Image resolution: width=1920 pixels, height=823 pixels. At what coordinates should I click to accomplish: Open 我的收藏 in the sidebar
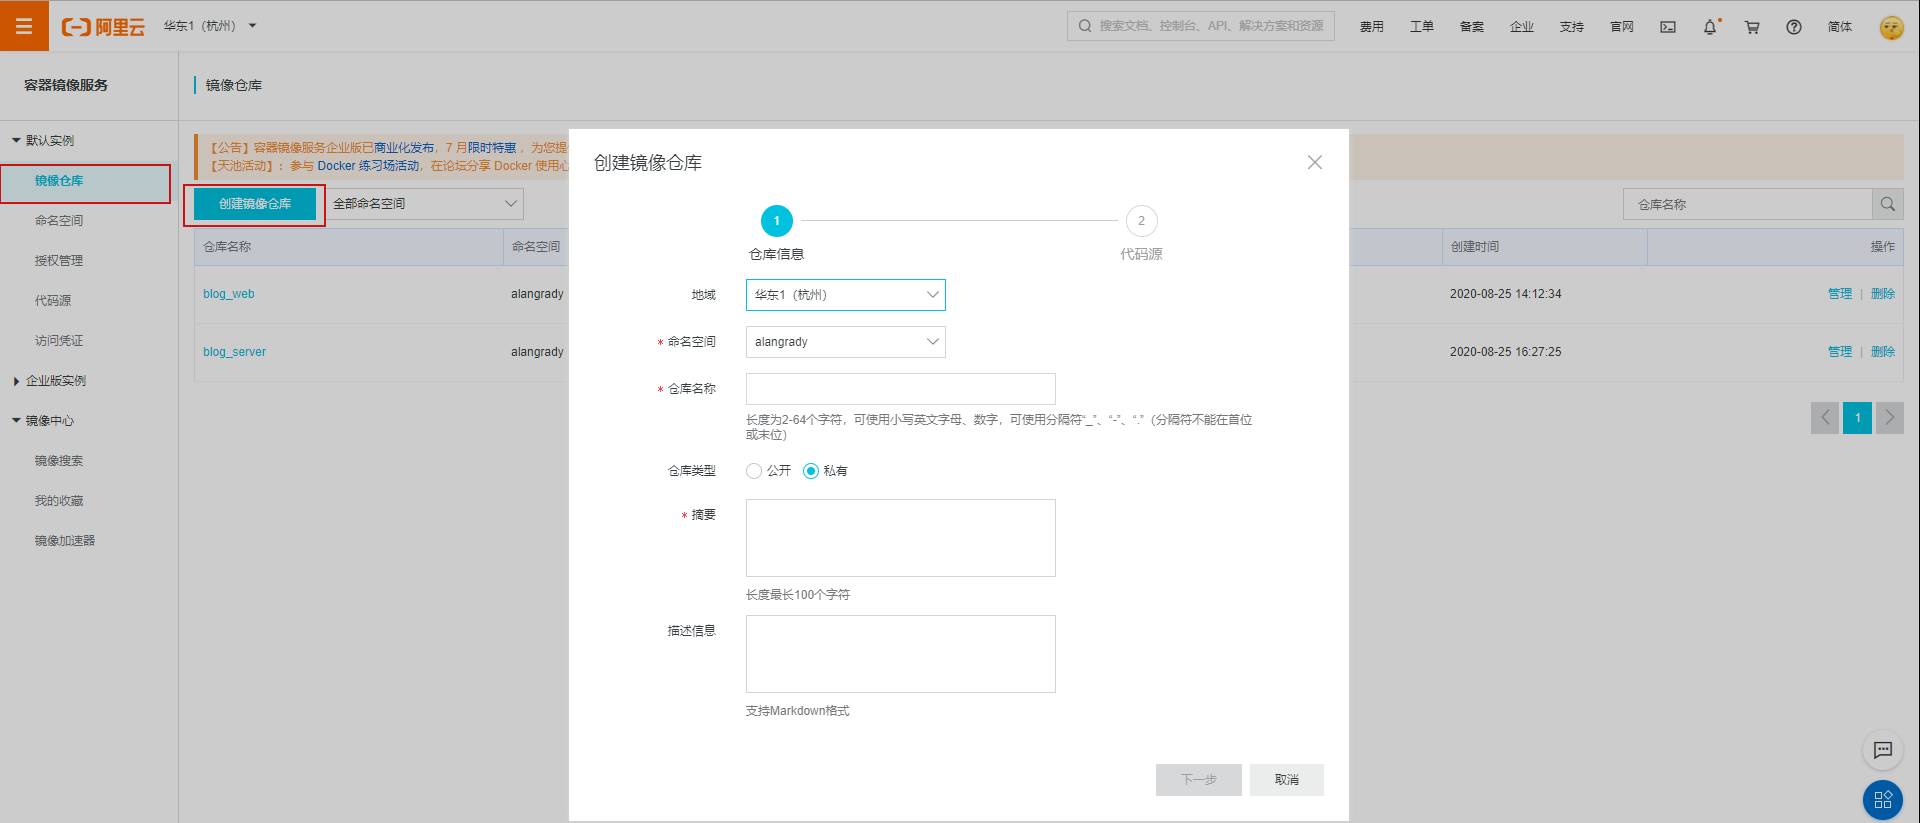[x=59, y=501]
